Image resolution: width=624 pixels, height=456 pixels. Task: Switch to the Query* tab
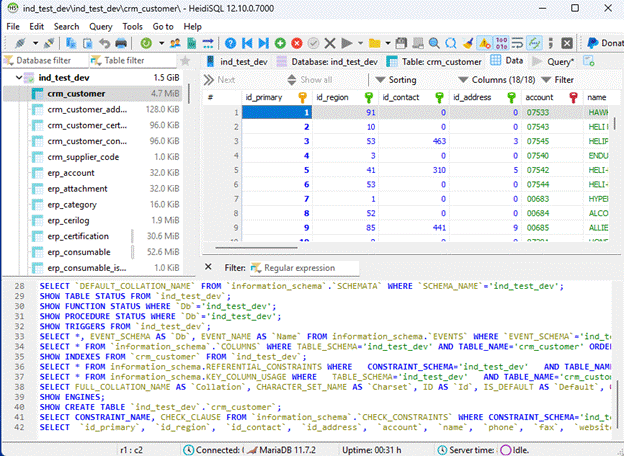pos(553,62)
